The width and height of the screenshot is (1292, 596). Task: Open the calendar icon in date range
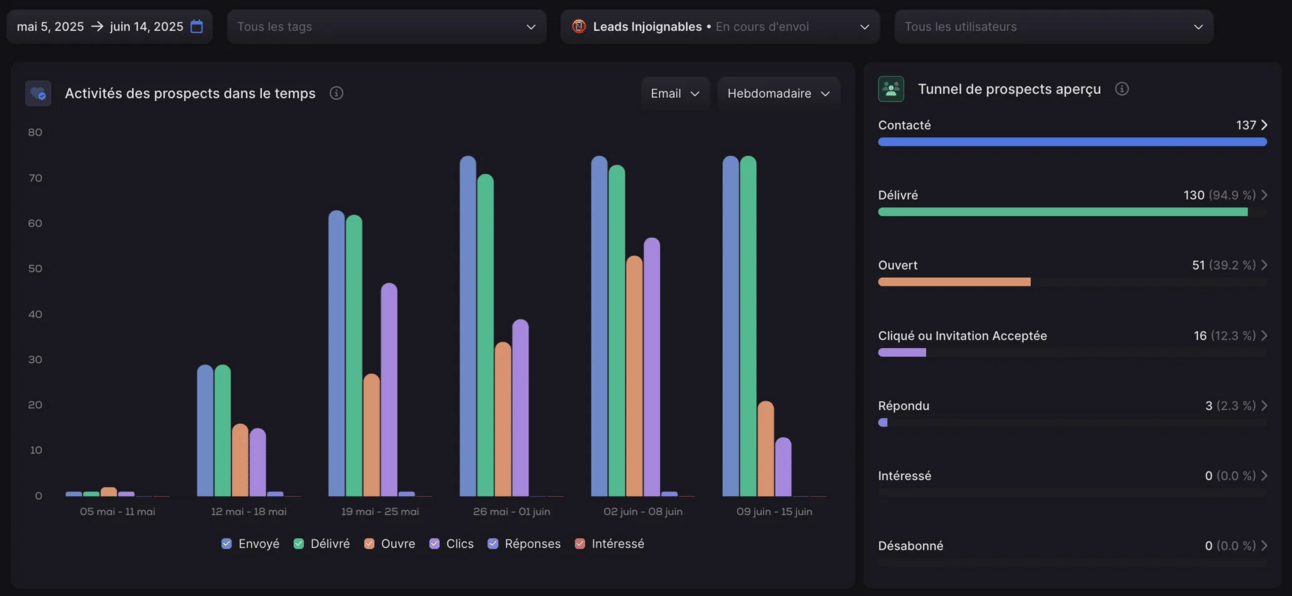[197, 27]
